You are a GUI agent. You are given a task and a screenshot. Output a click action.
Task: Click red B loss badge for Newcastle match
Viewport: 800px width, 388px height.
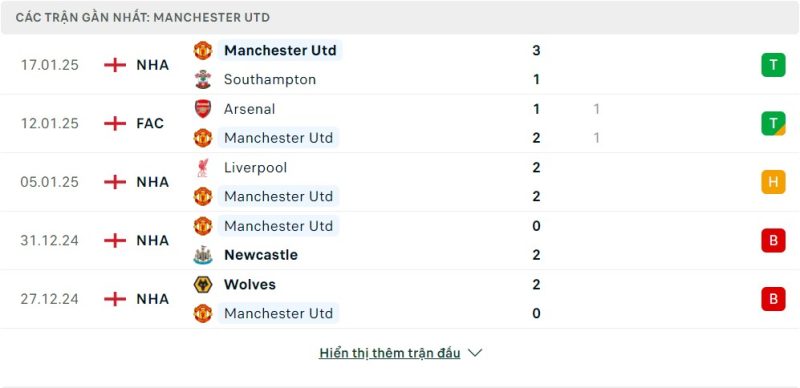coord(773,240)
